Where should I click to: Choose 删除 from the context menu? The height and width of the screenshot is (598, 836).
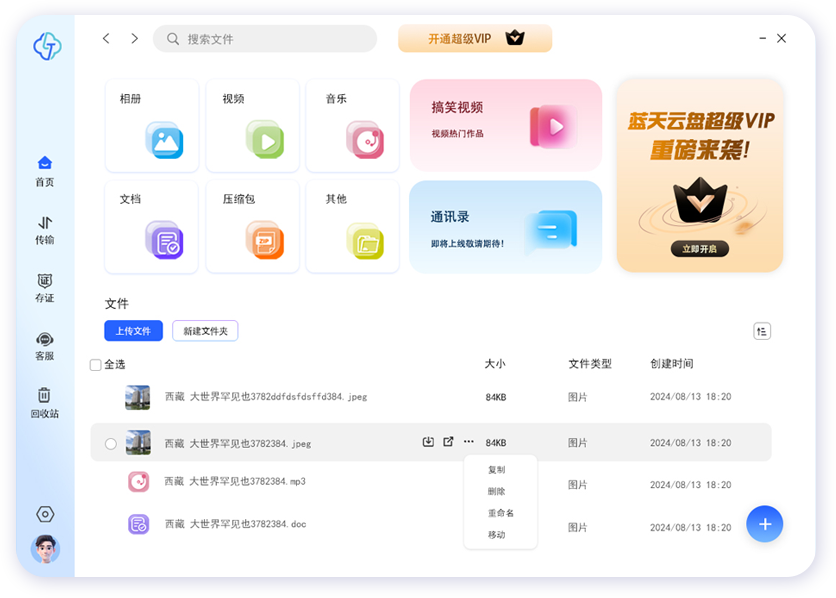(497, 491)
